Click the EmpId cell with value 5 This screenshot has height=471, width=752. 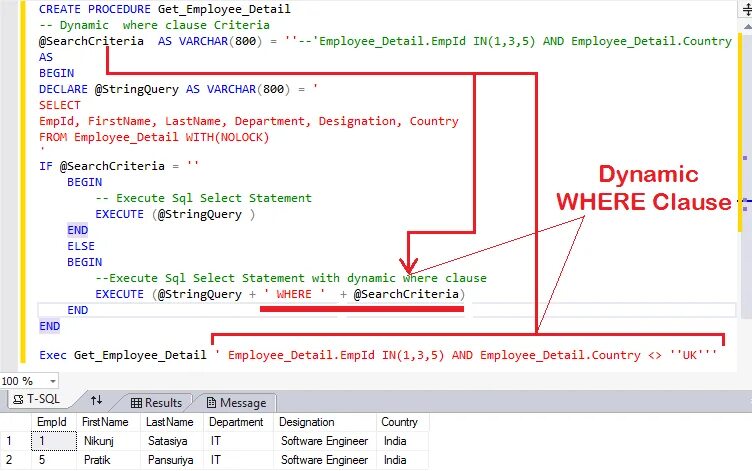[x=53, y=460]
